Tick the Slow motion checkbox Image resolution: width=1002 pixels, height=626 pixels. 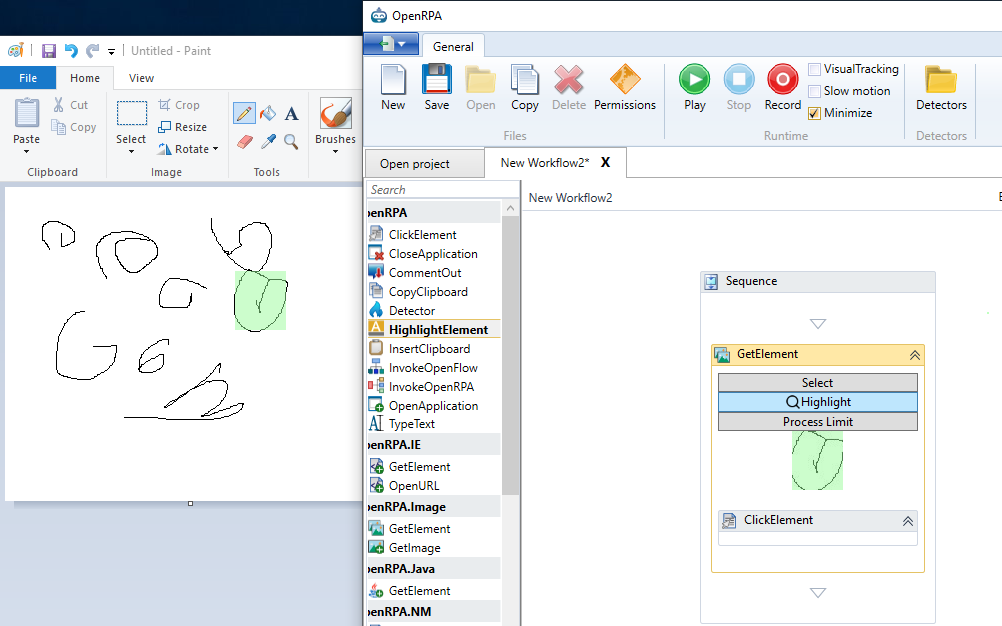tap(814, 91)
